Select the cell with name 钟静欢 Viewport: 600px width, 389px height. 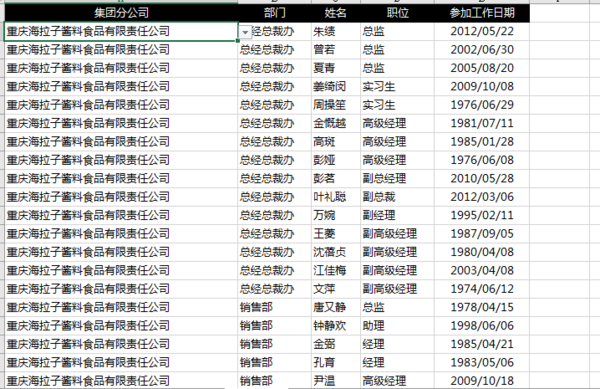tap(336, 326)
